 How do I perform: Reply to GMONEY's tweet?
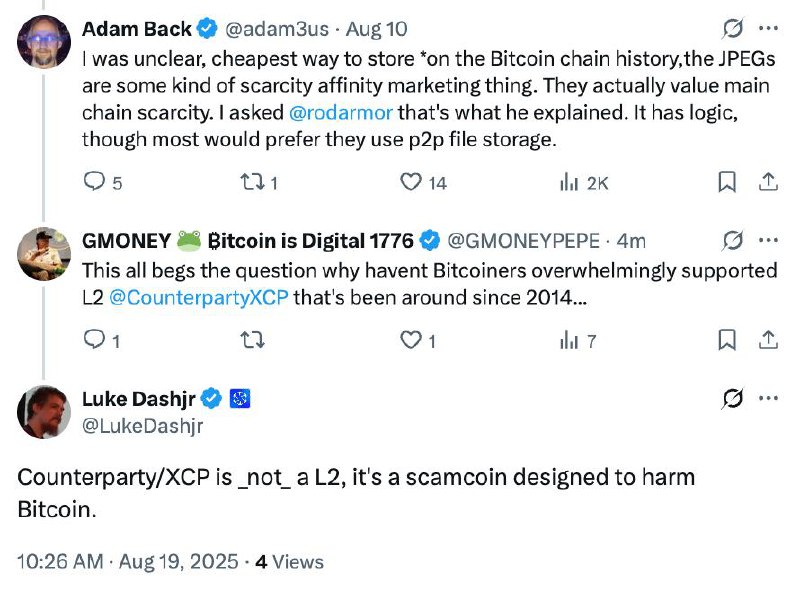point(94,341)
